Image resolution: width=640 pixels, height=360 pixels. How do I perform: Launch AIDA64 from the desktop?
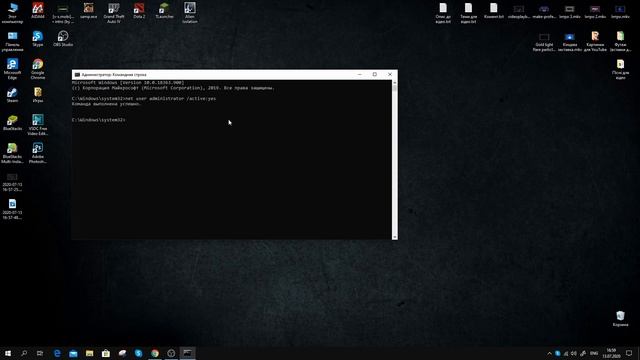(38, 11)
